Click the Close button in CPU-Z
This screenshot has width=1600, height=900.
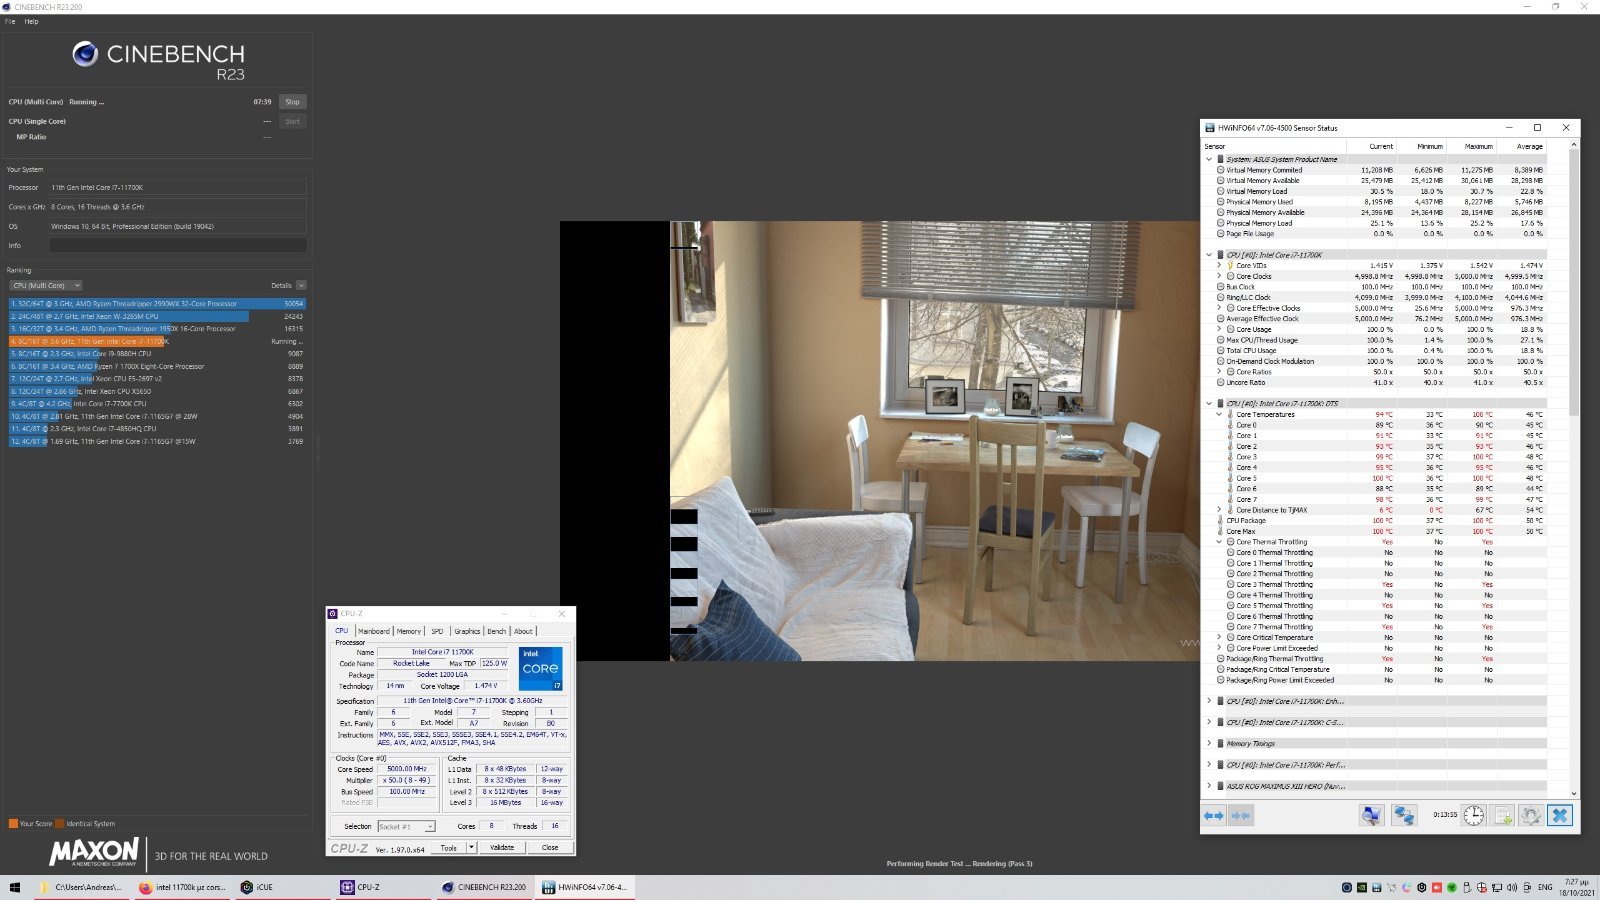tap(550, 848)
